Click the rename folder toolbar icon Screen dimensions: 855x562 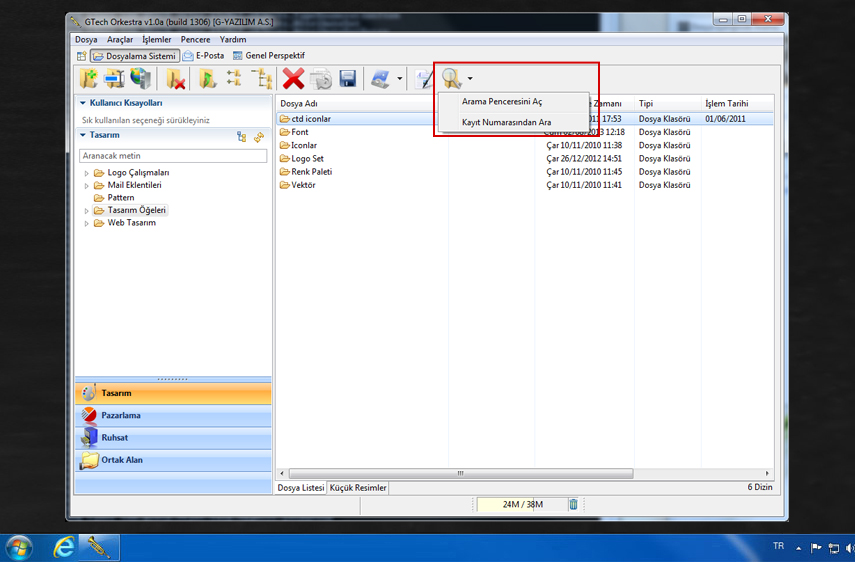(x=115, y=79)
